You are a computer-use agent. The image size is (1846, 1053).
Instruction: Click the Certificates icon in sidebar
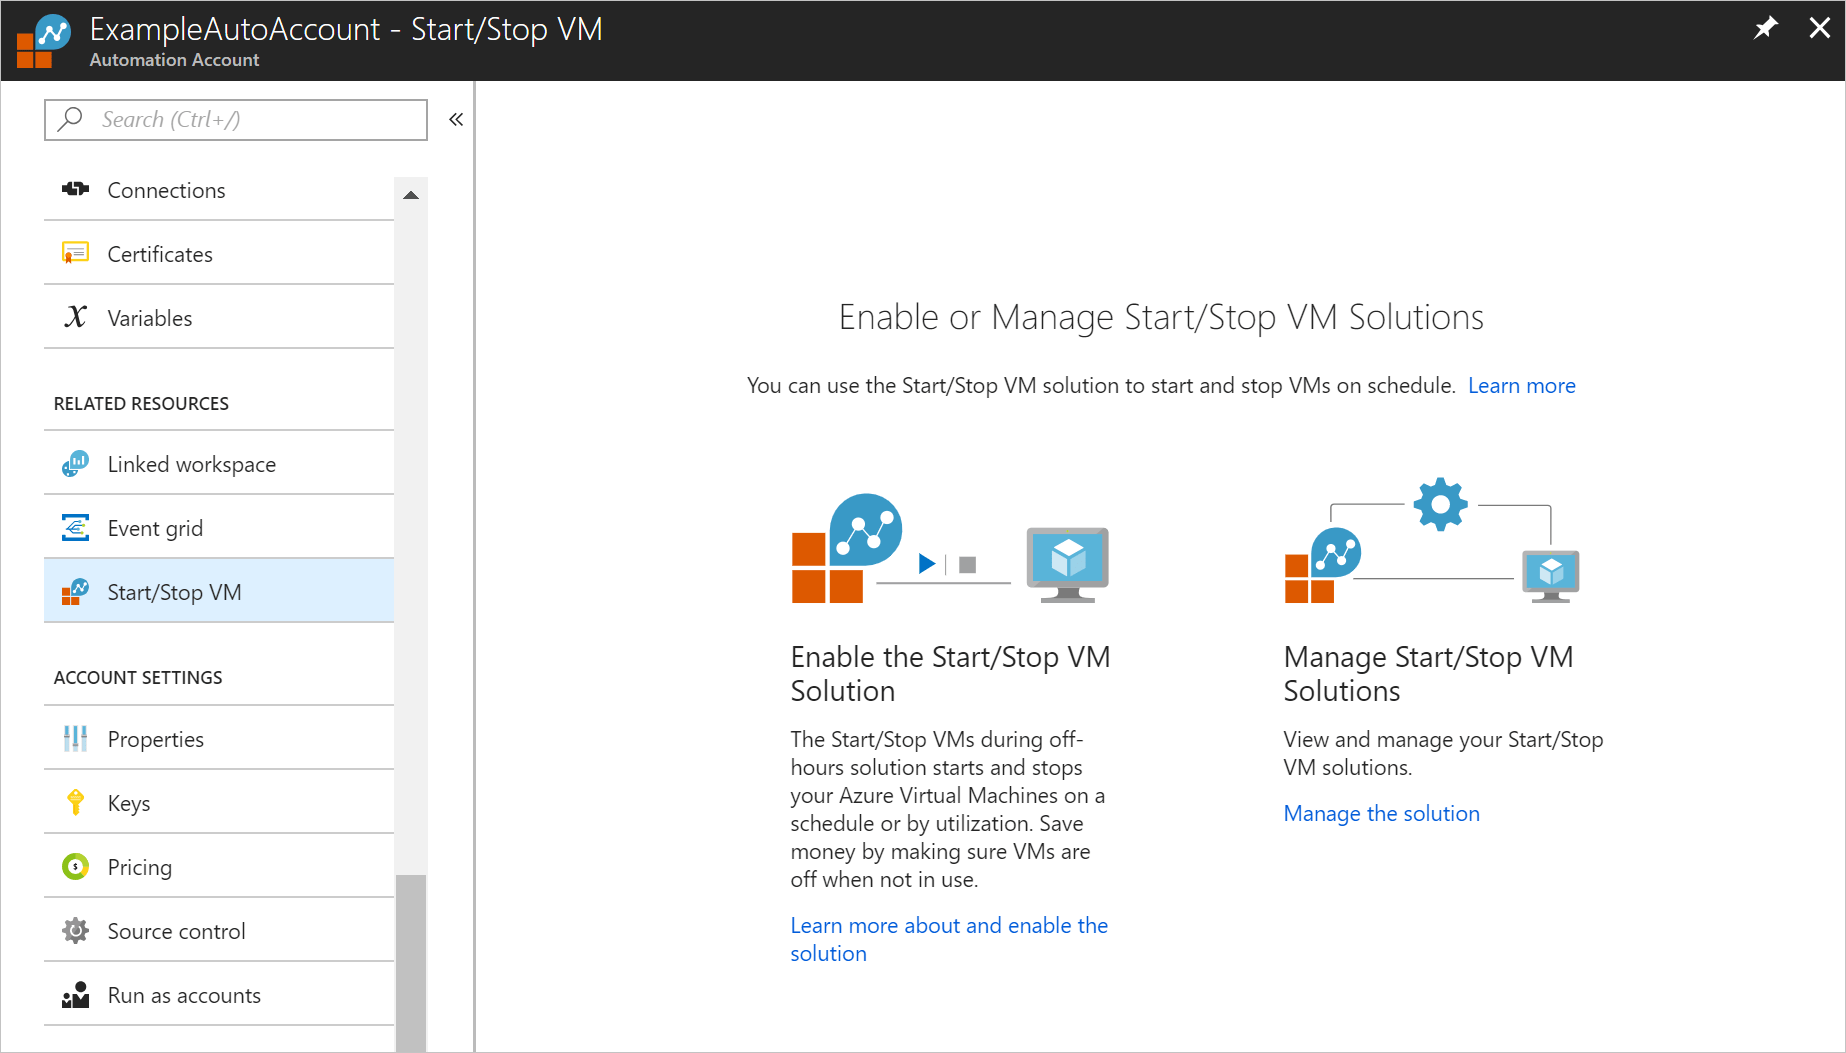tap(75, 253)
